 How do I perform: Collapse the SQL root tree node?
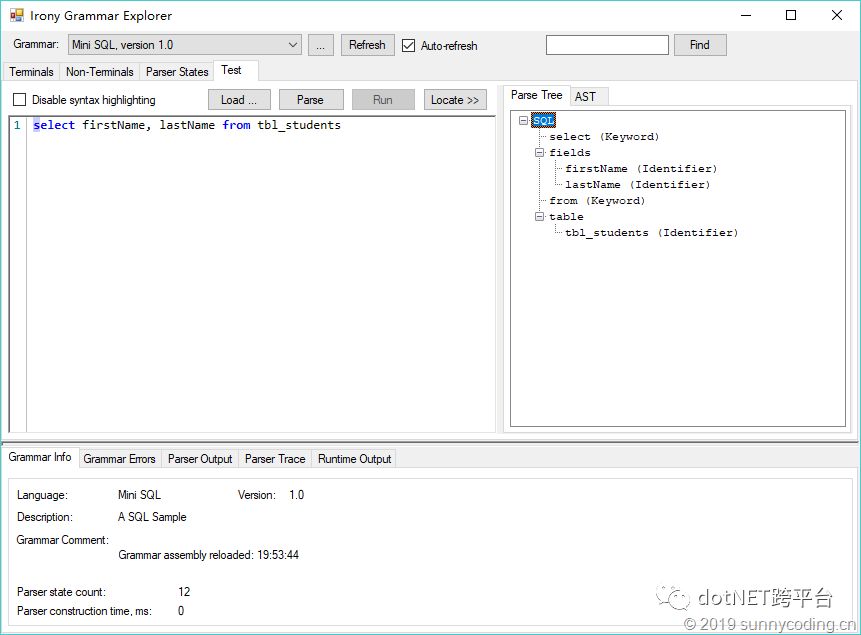[524, 121]
